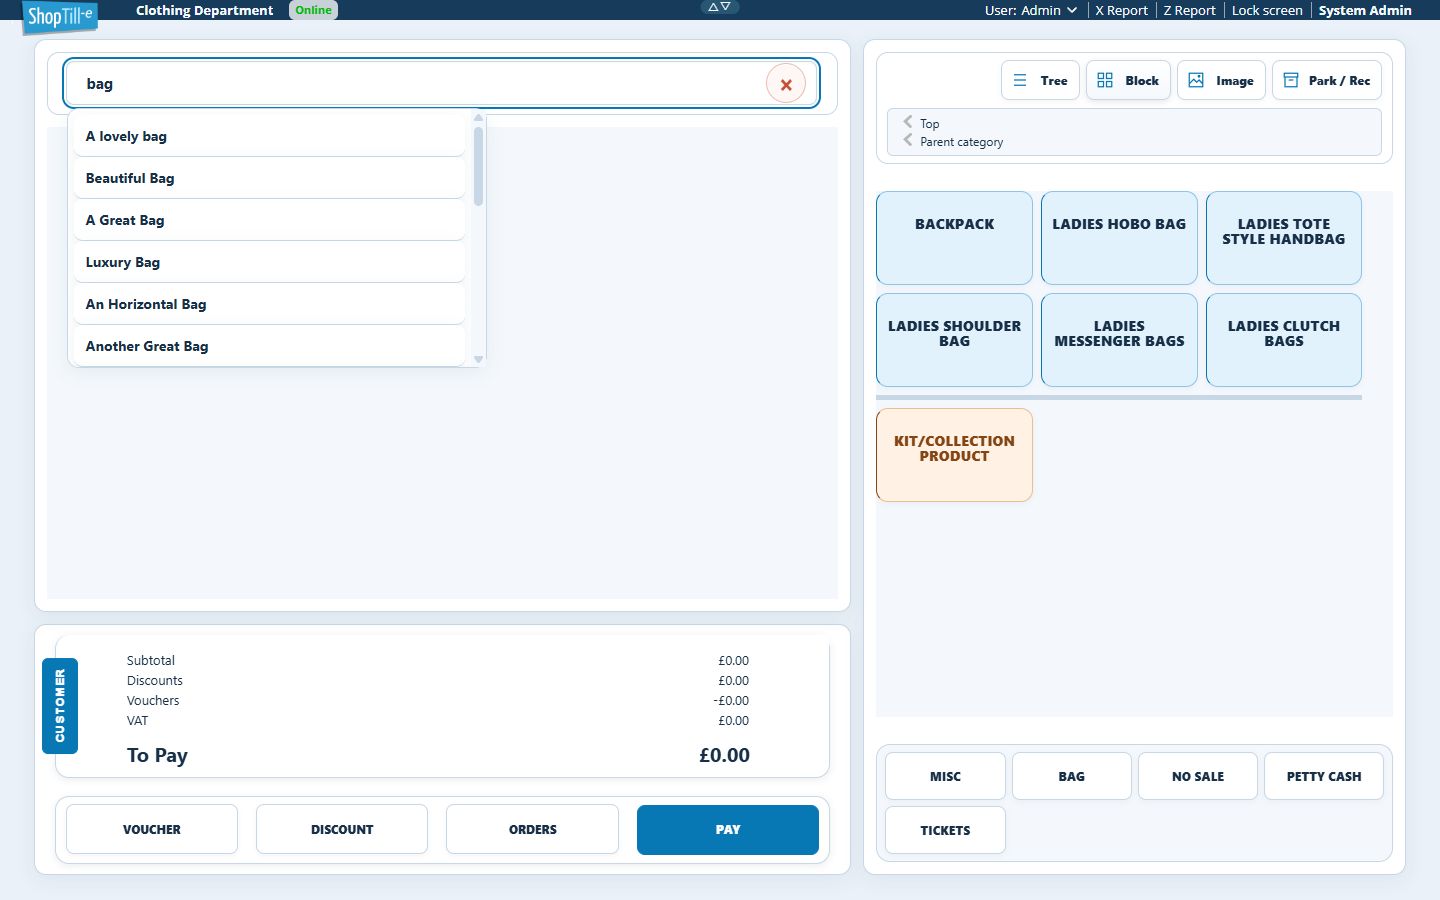Select 'Another Great Bag' suggestion

(269, 346)
